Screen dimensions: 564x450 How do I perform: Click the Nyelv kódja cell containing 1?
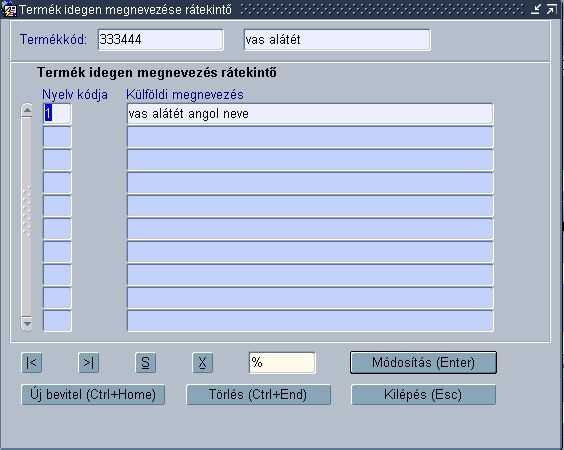pos(57,114)
